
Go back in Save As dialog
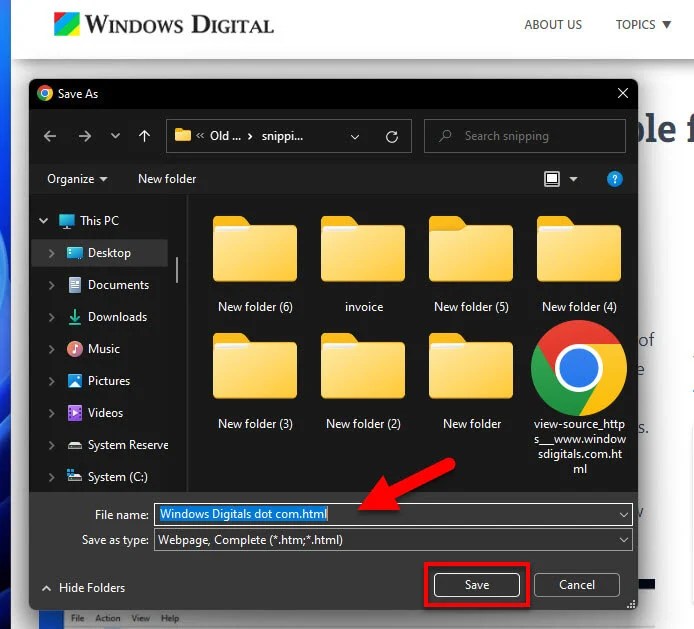coord(50,136)
